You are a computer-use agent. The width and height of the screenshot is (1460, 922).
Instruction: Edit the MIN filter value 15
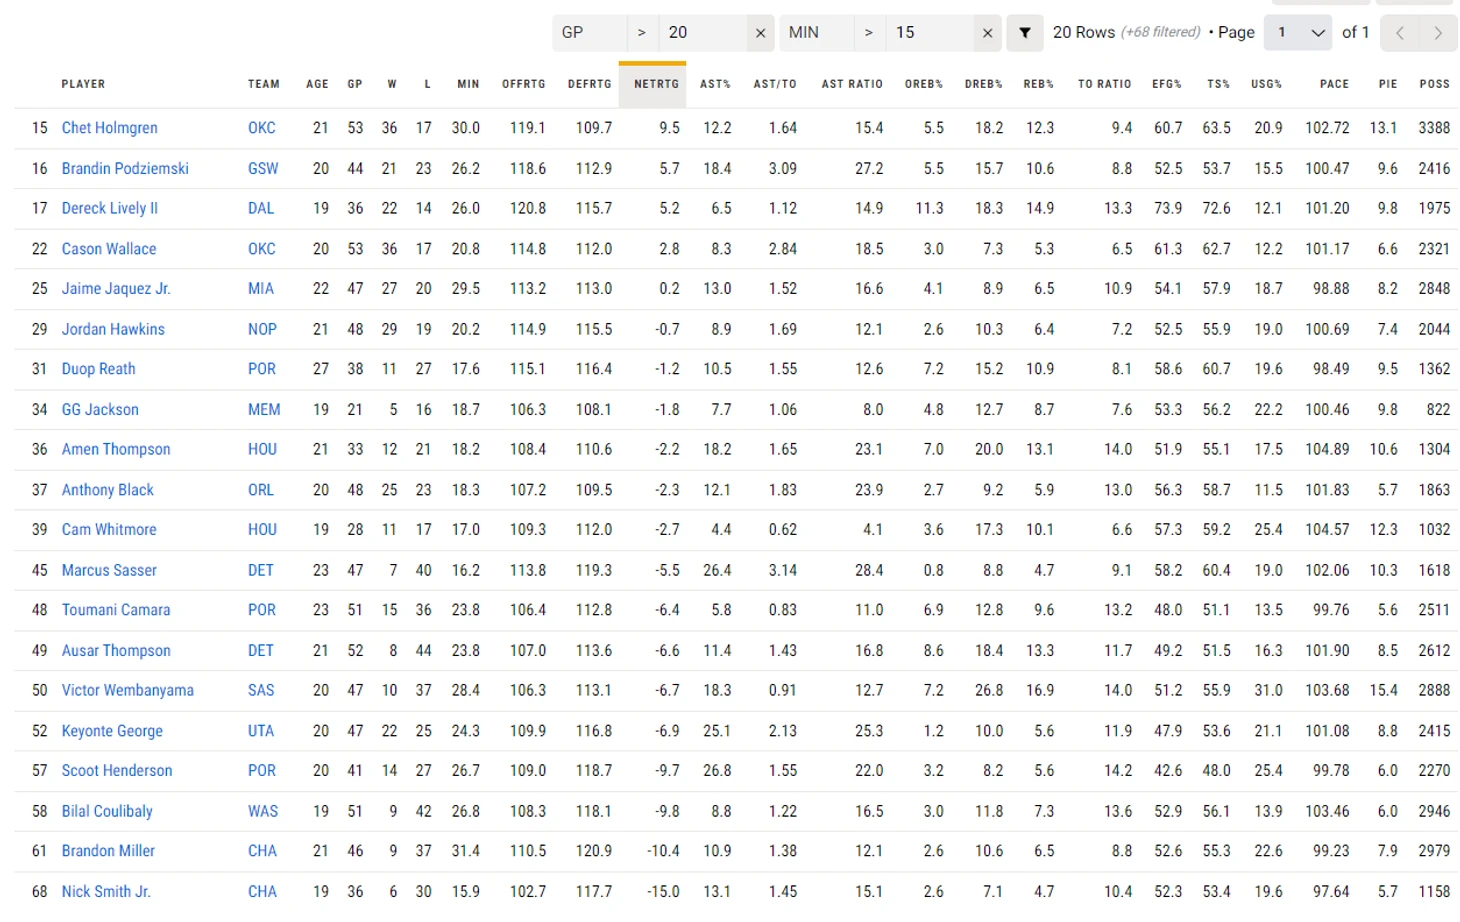(x=930, y=33)
